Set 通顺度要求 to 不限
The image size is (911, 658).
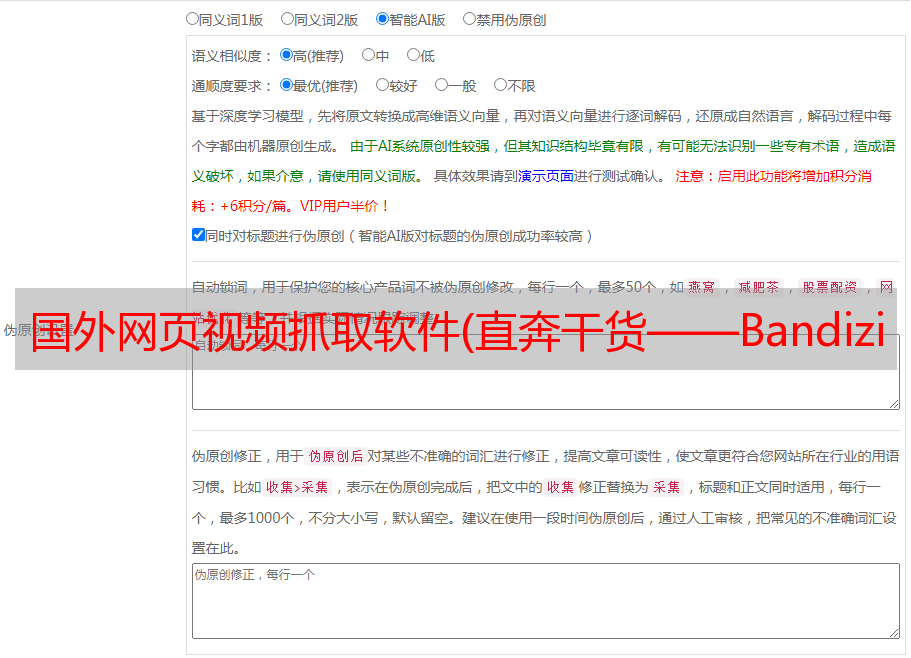[500, 85]
